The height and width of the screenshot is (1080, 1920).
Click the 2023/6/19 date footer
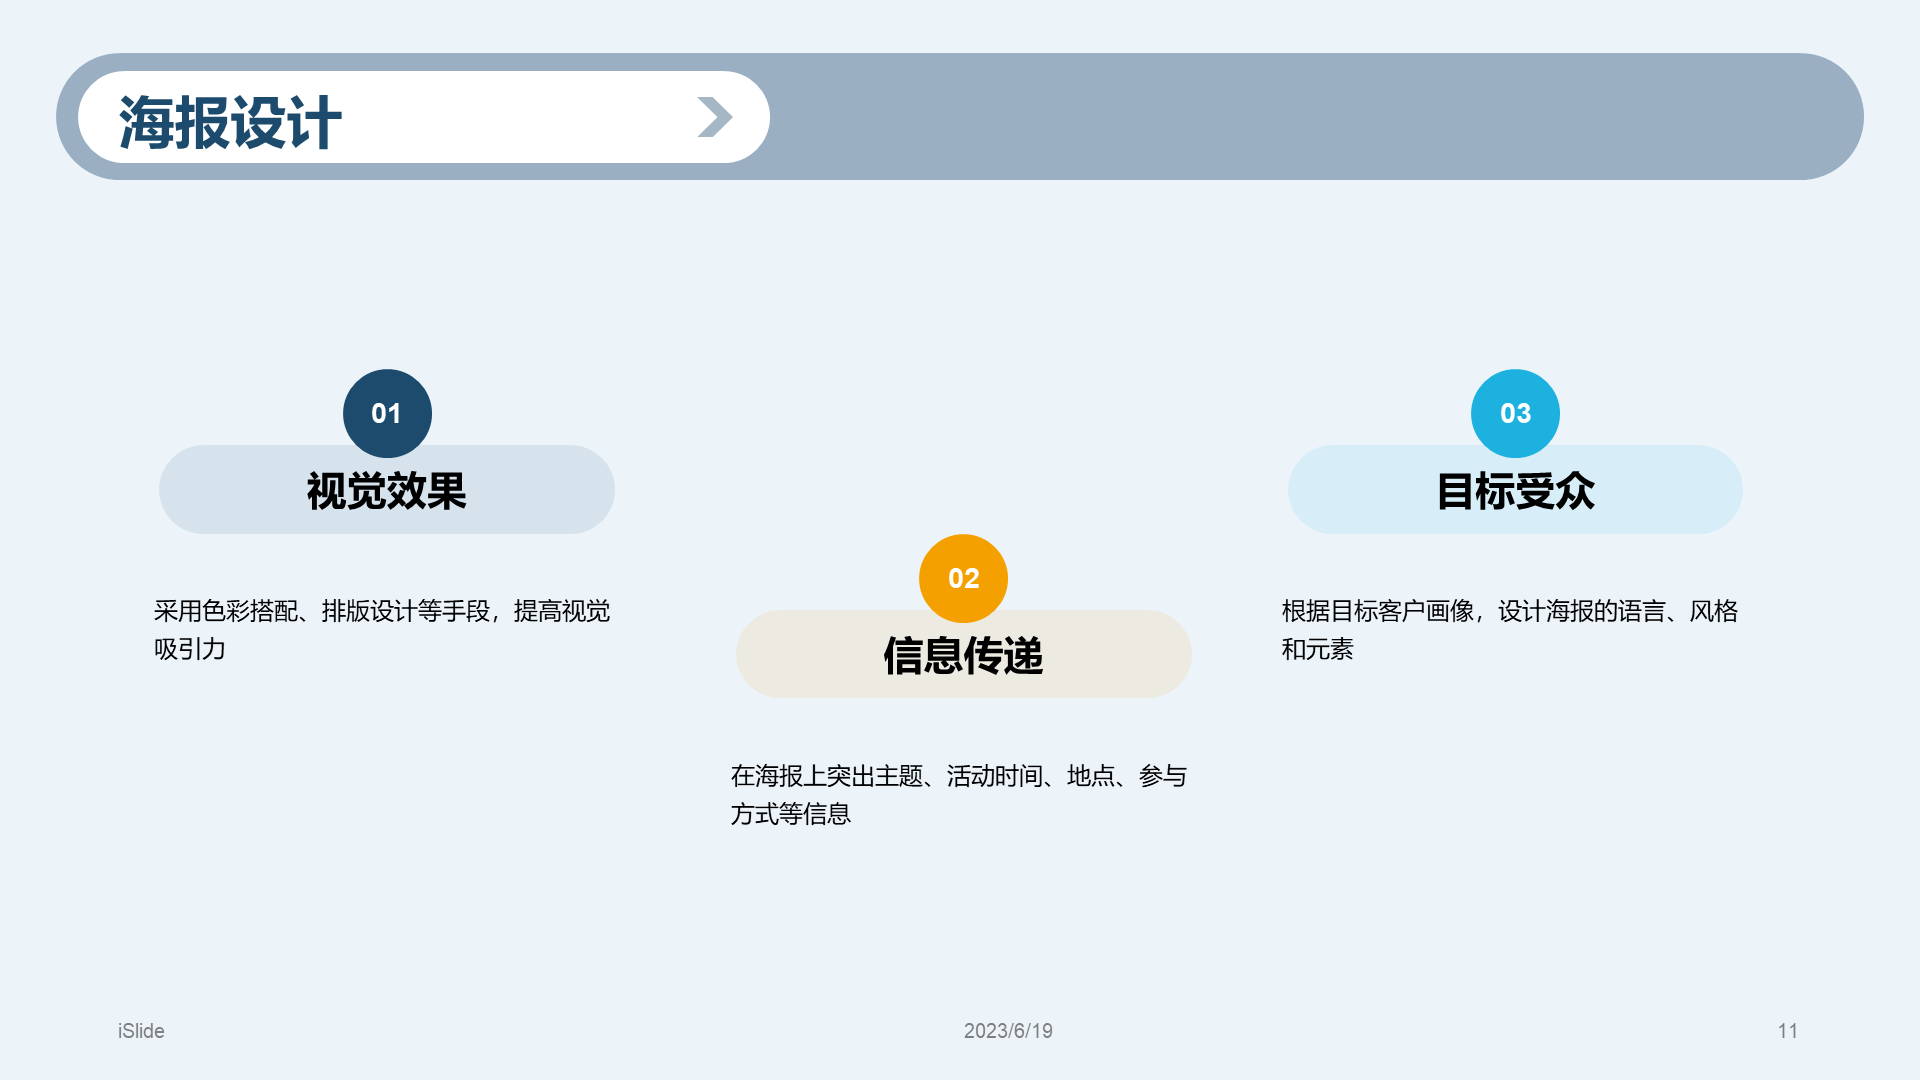point(1008,1031)
